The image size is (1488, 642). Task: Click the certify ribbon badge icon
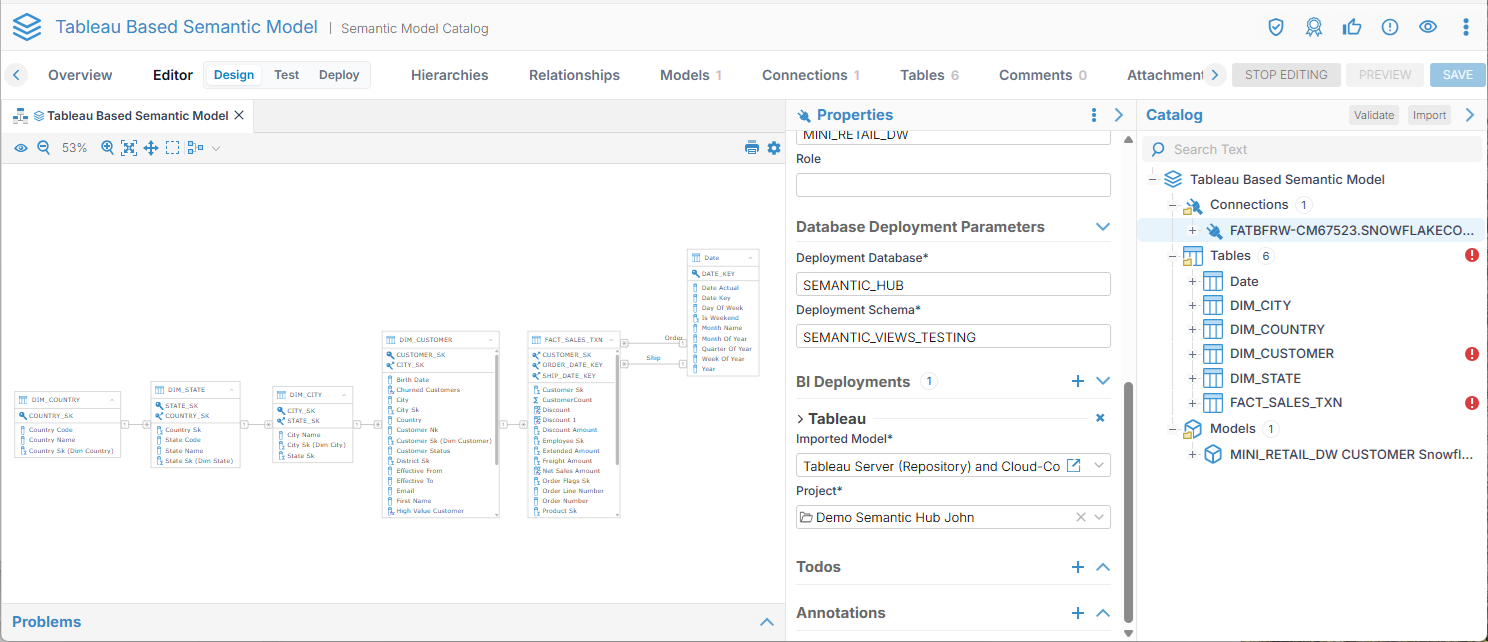[x=1314, y=27]
